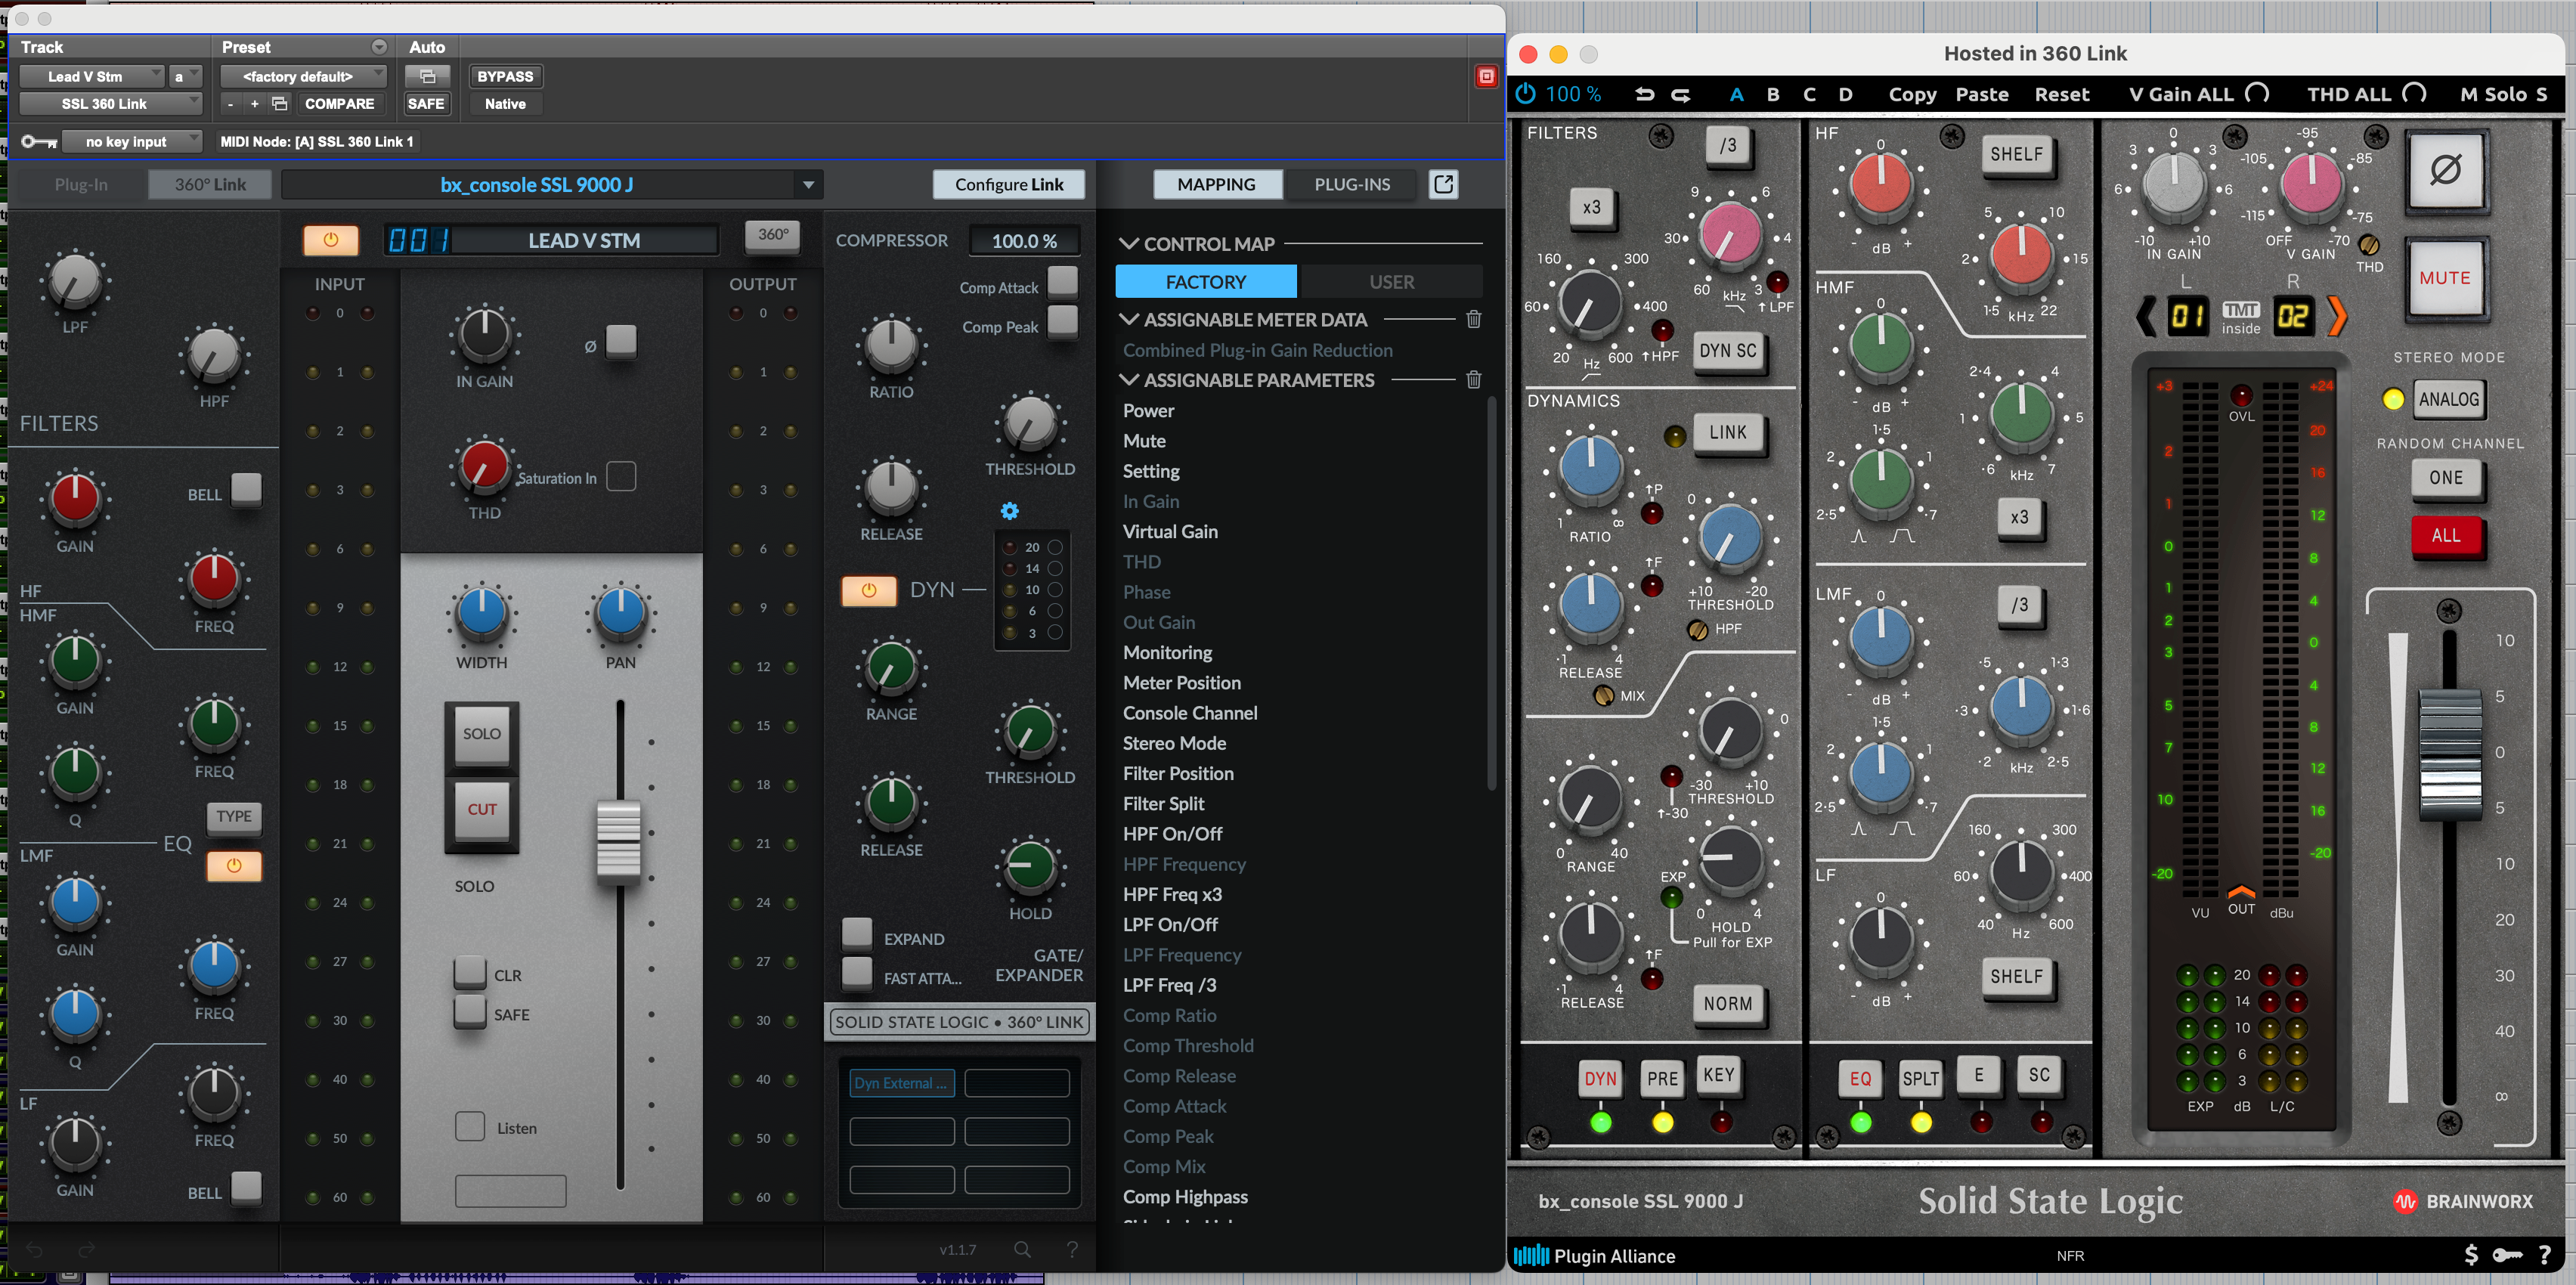Switch to the PLUG-INS tab

(1352, 184)
